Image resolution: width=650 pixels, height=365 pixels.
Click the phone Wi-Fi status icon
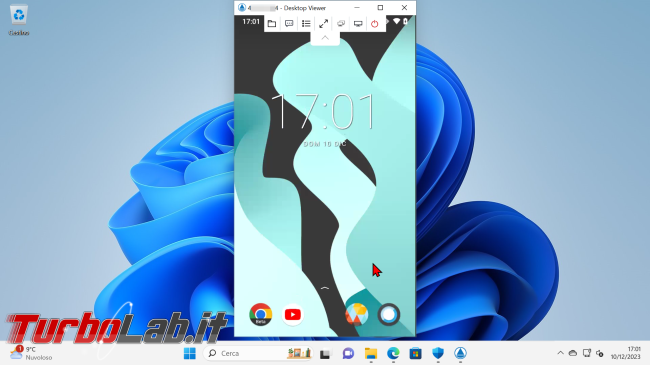(x=396, y=21)
